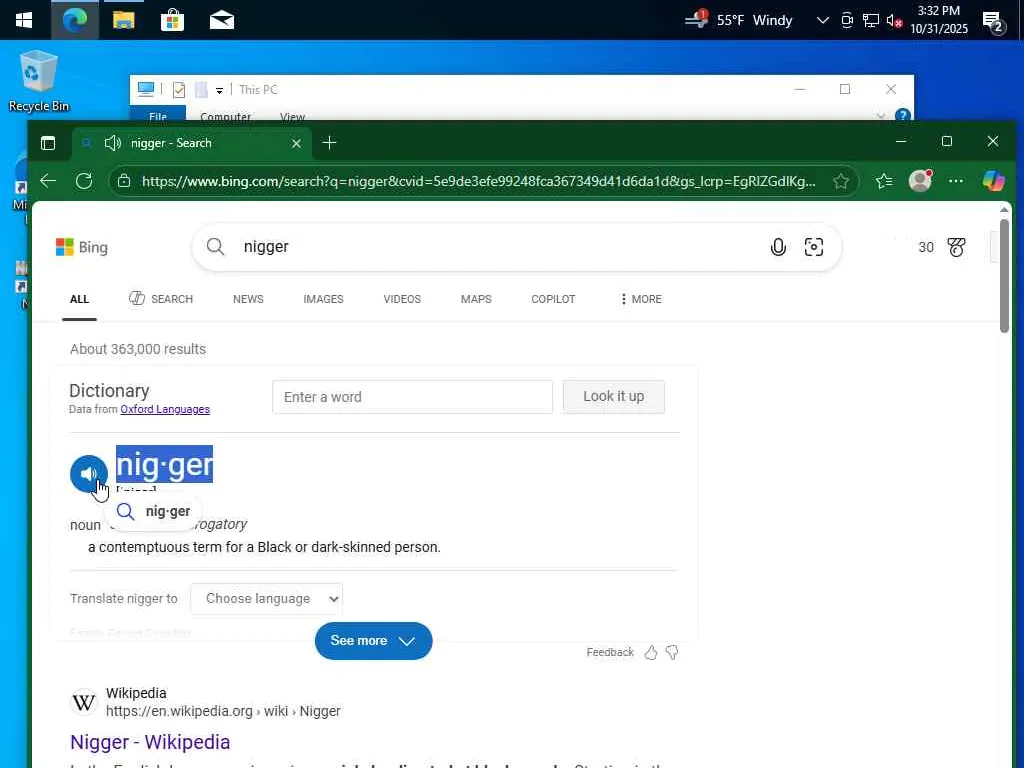Open the 55°F Windy weather widget

[739, 20]
